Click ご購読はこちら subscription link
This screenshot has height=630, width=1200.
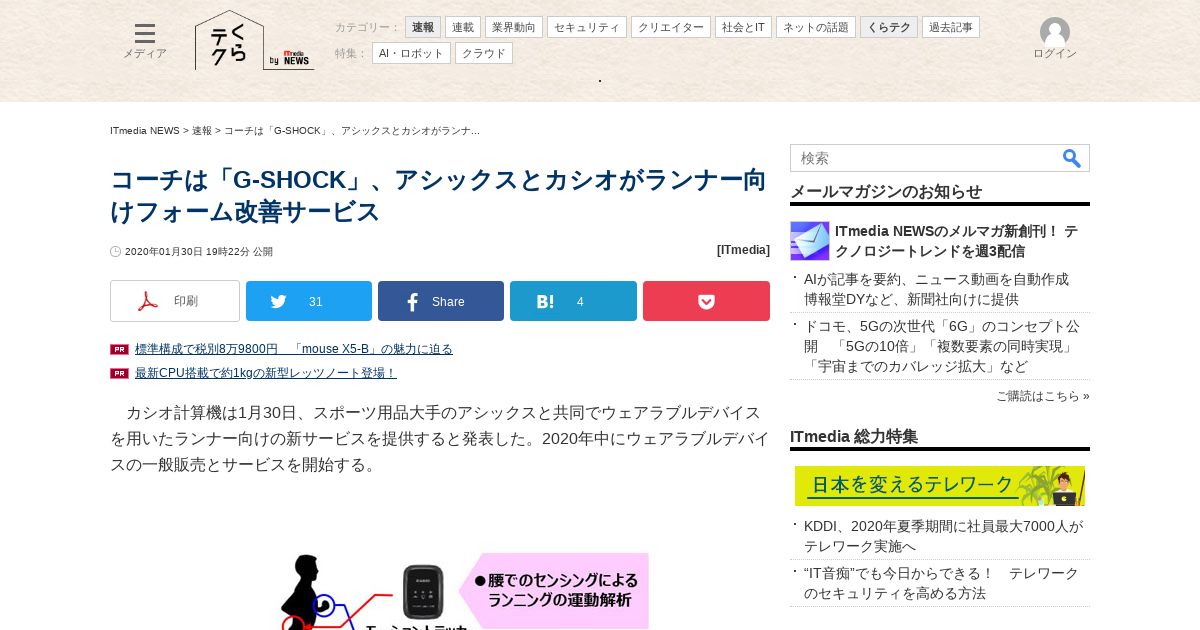1043,396
